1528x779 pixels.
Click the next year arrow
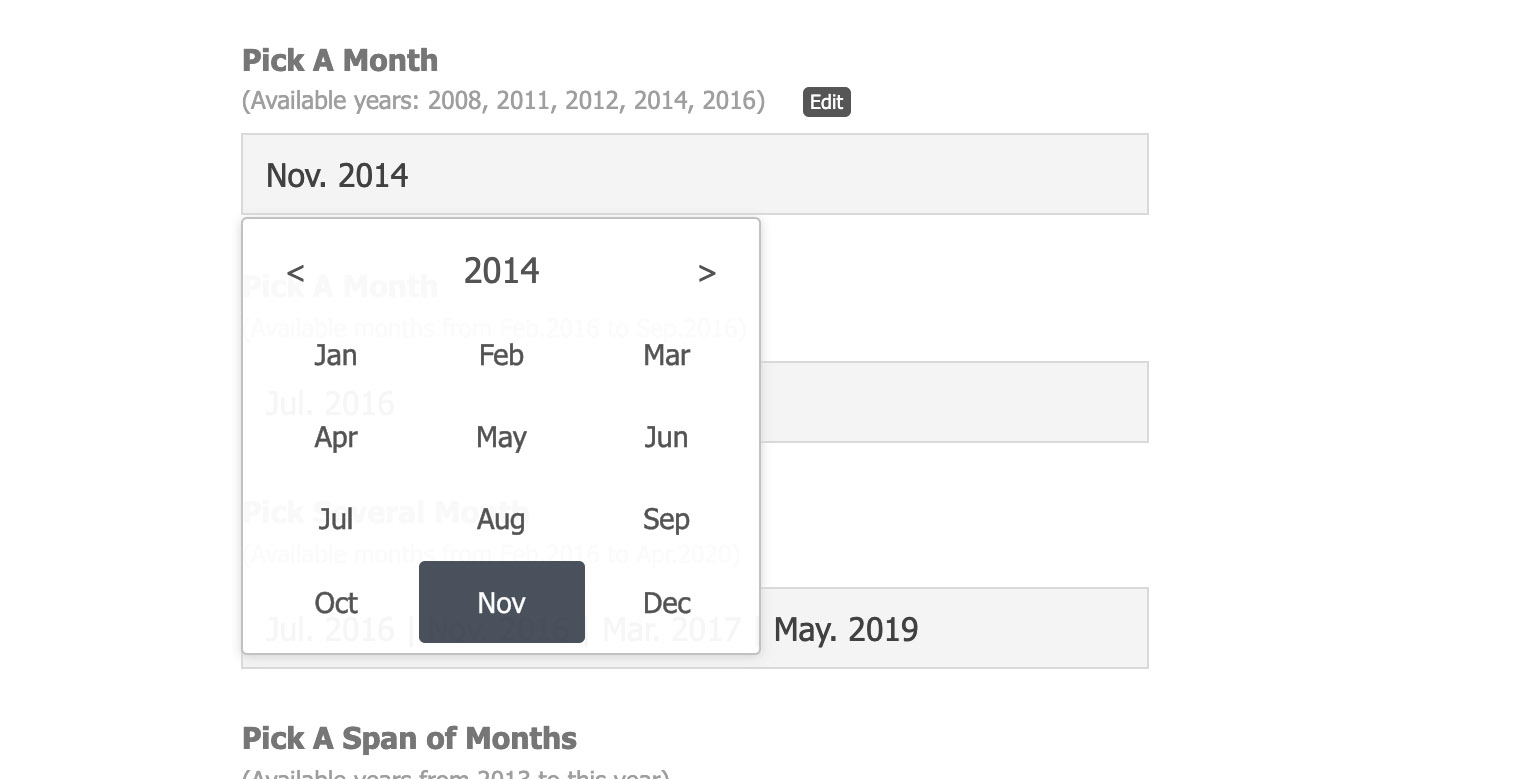pyautogui.click(x=707, y=271)
